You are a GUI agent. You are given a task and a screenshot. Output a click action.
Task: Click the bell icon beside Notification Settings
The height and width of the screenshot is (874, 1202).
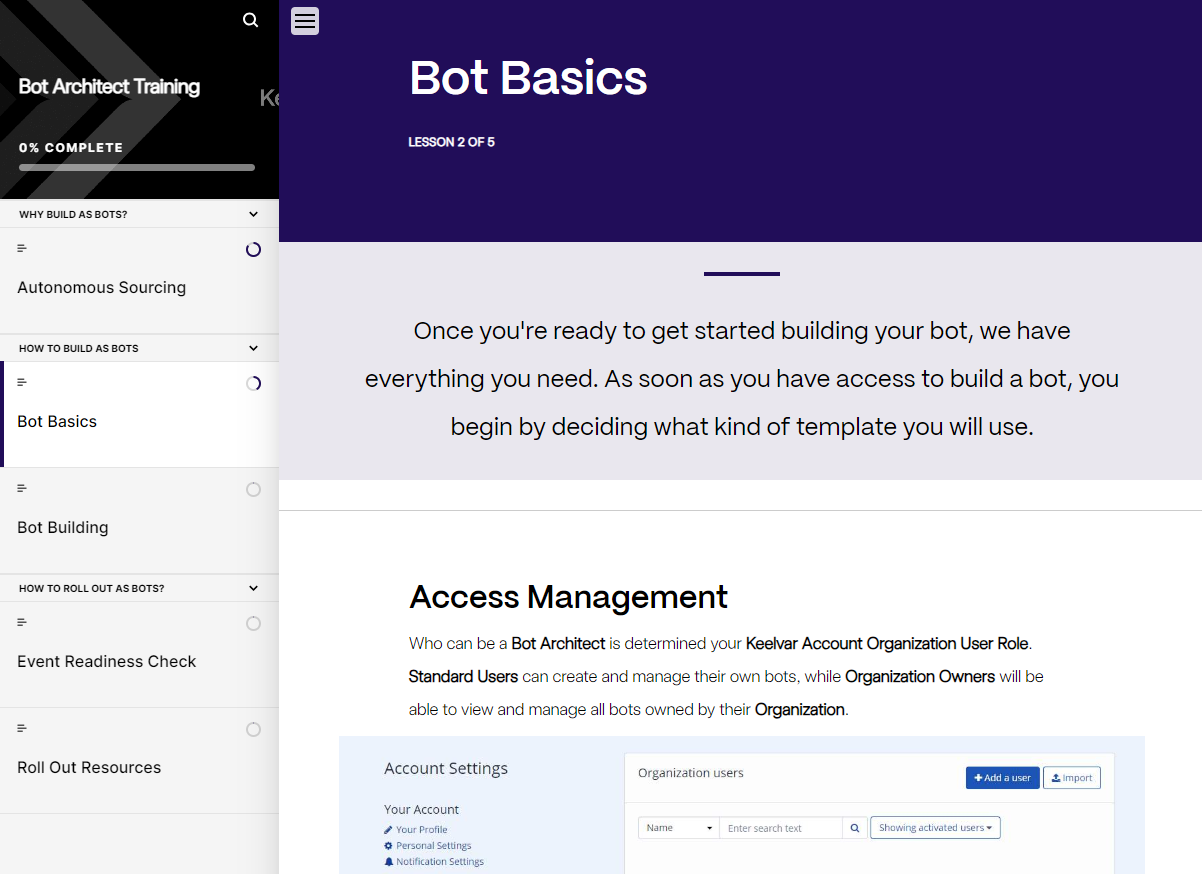[389, 862]
